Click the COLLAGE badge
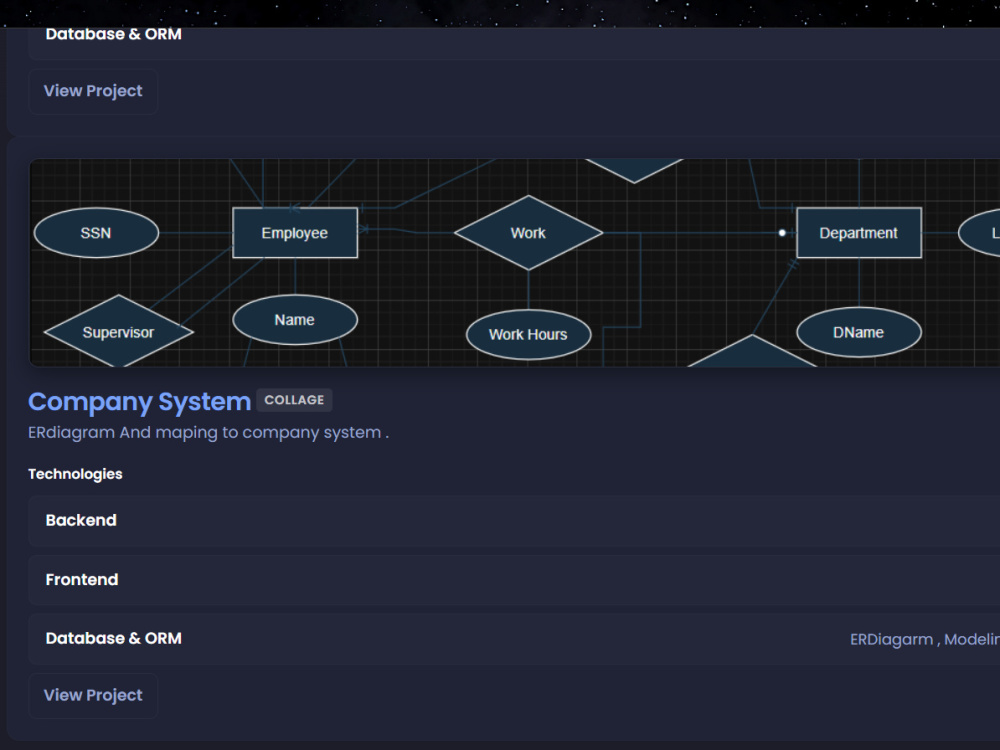The width and height of the screenshot is (1000, 750). [294, 400]
